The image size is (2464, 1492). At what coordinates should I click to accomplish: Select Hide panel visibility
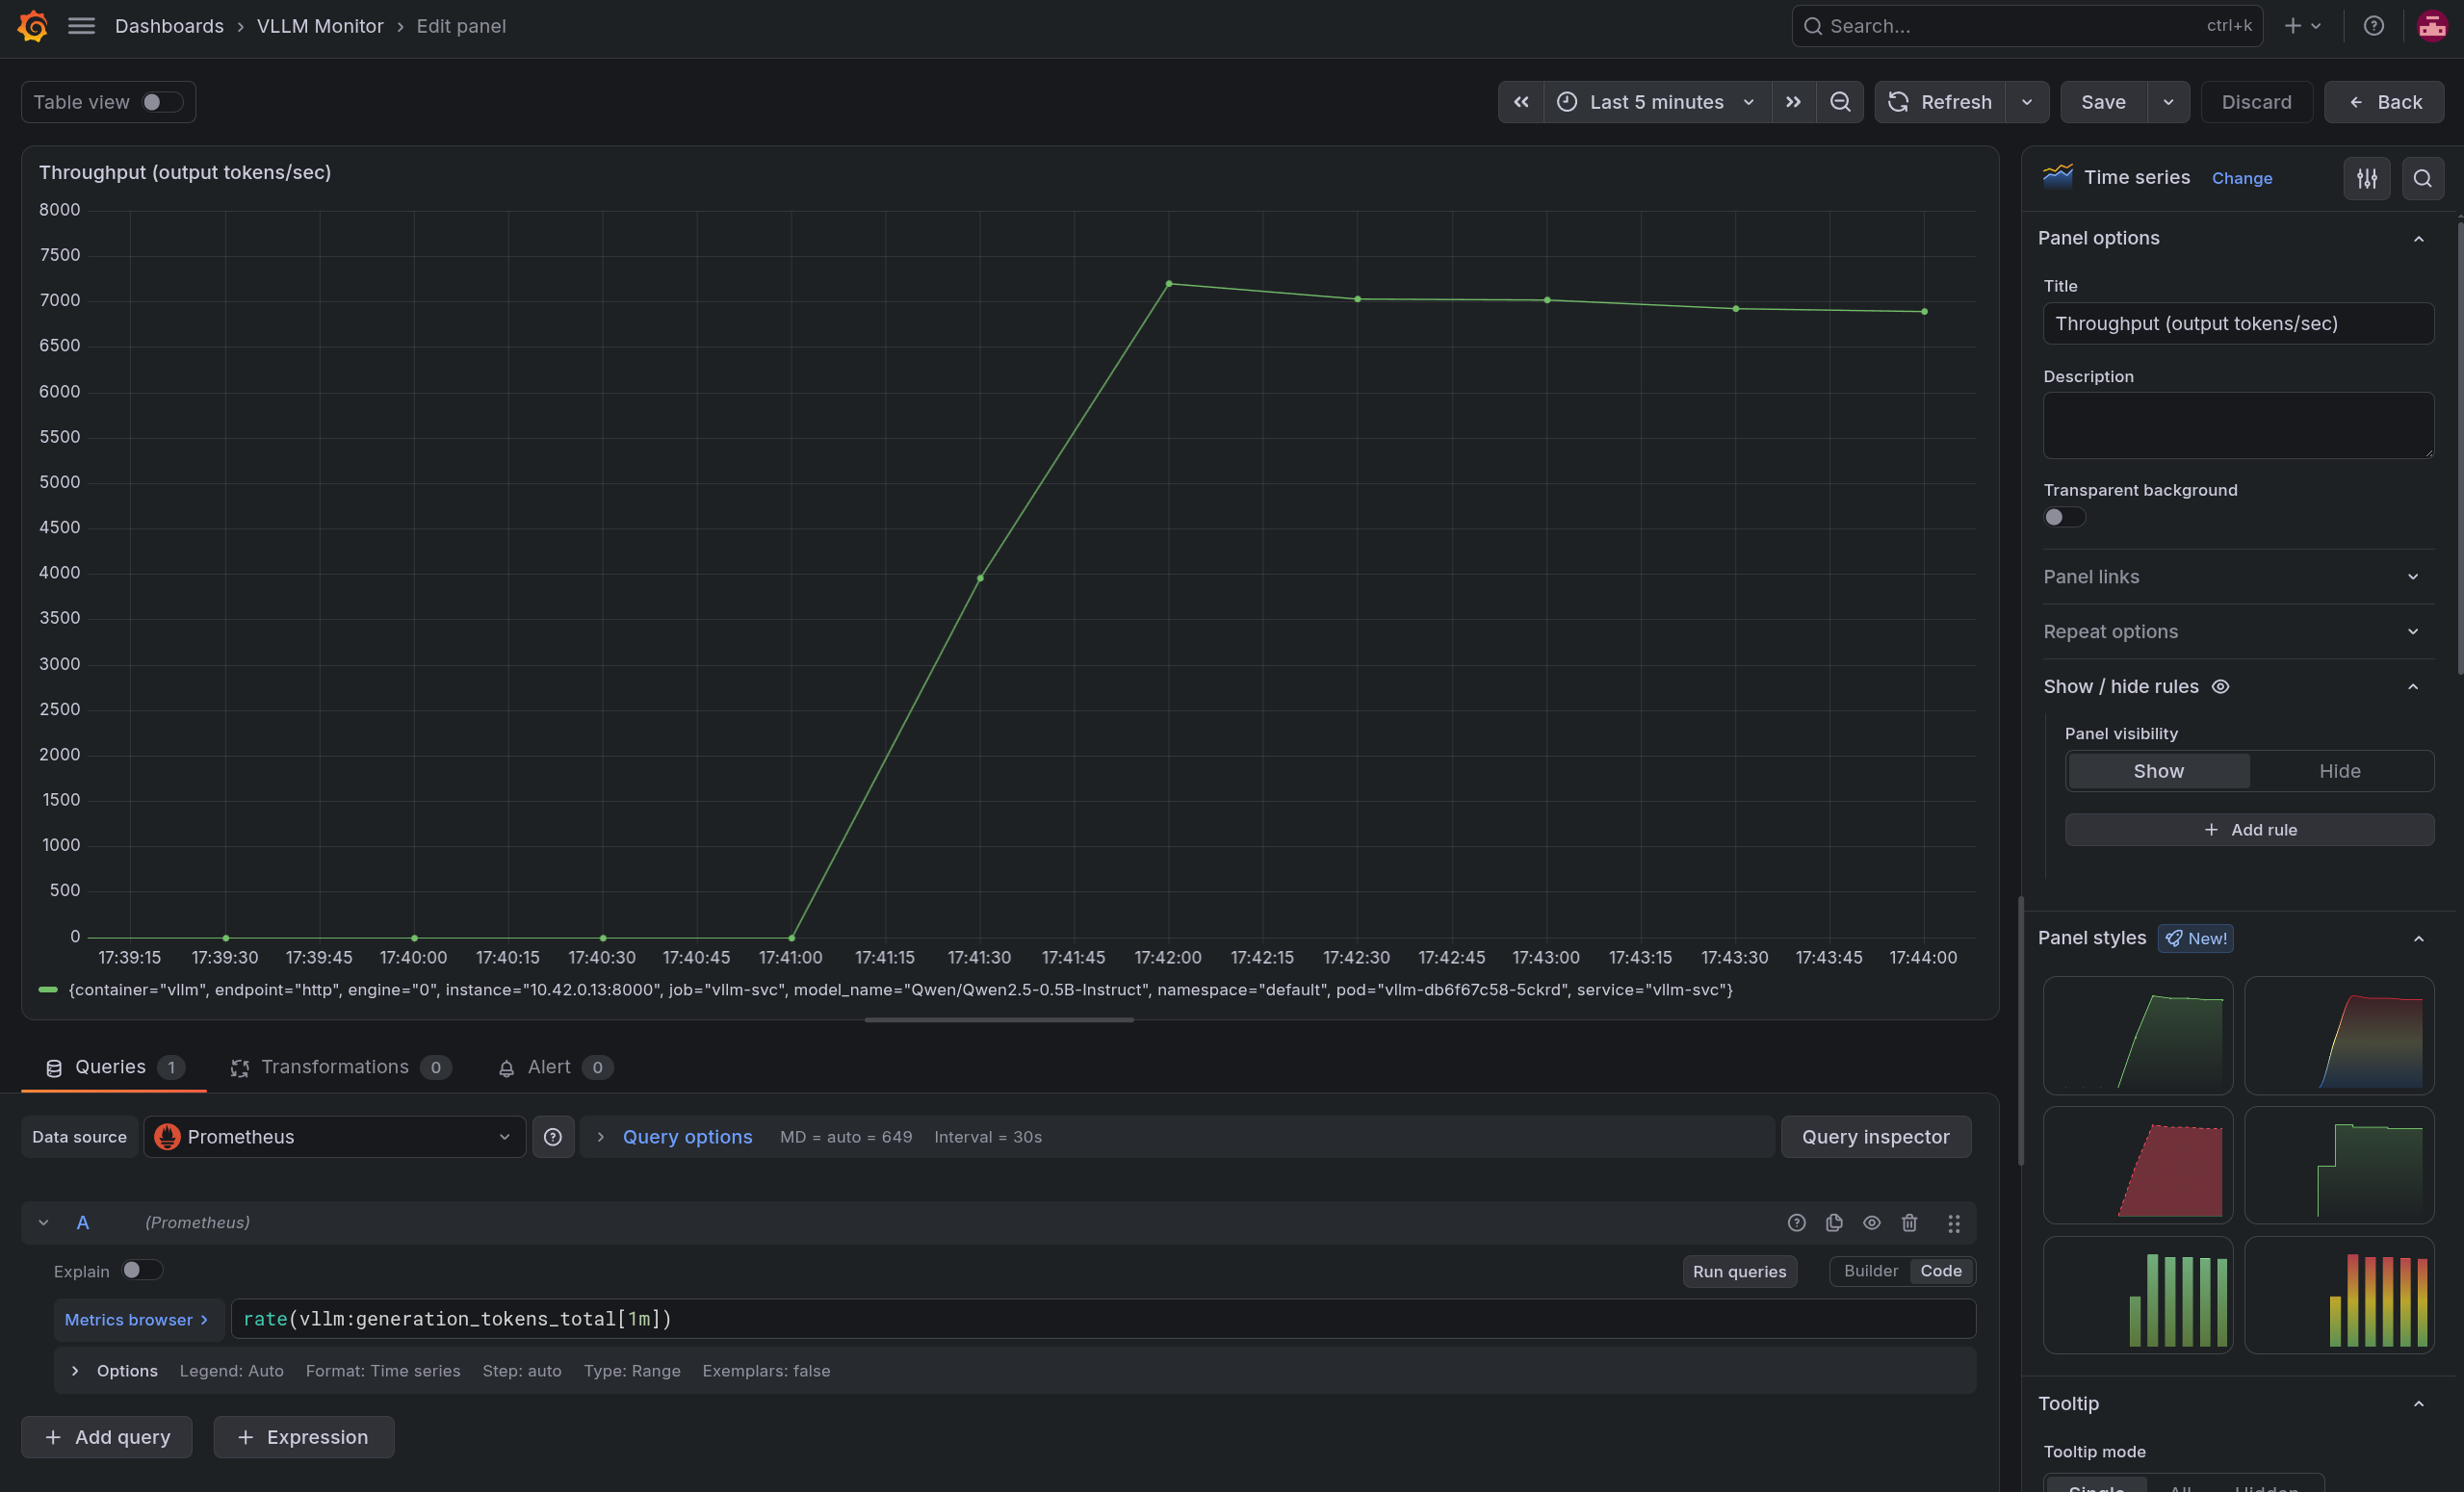(2339, 771)
